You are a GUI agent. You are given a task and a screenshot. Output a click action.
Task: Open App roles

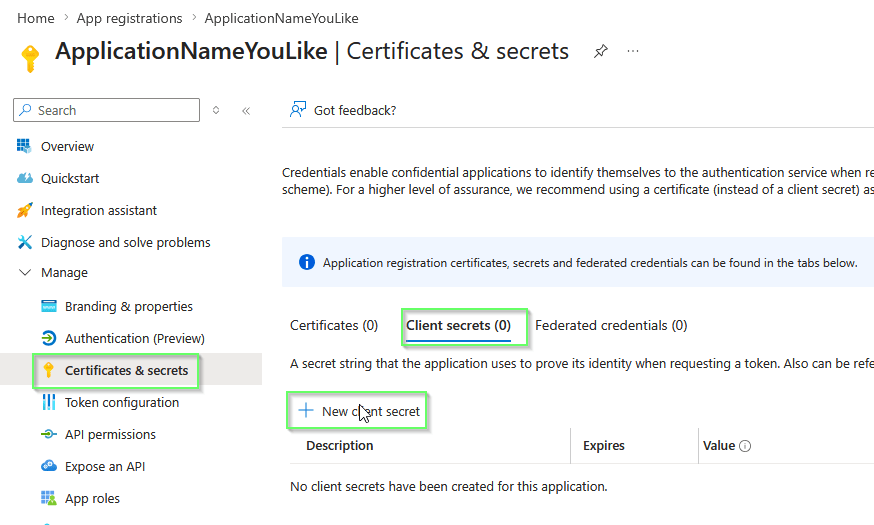pos(92,498)
